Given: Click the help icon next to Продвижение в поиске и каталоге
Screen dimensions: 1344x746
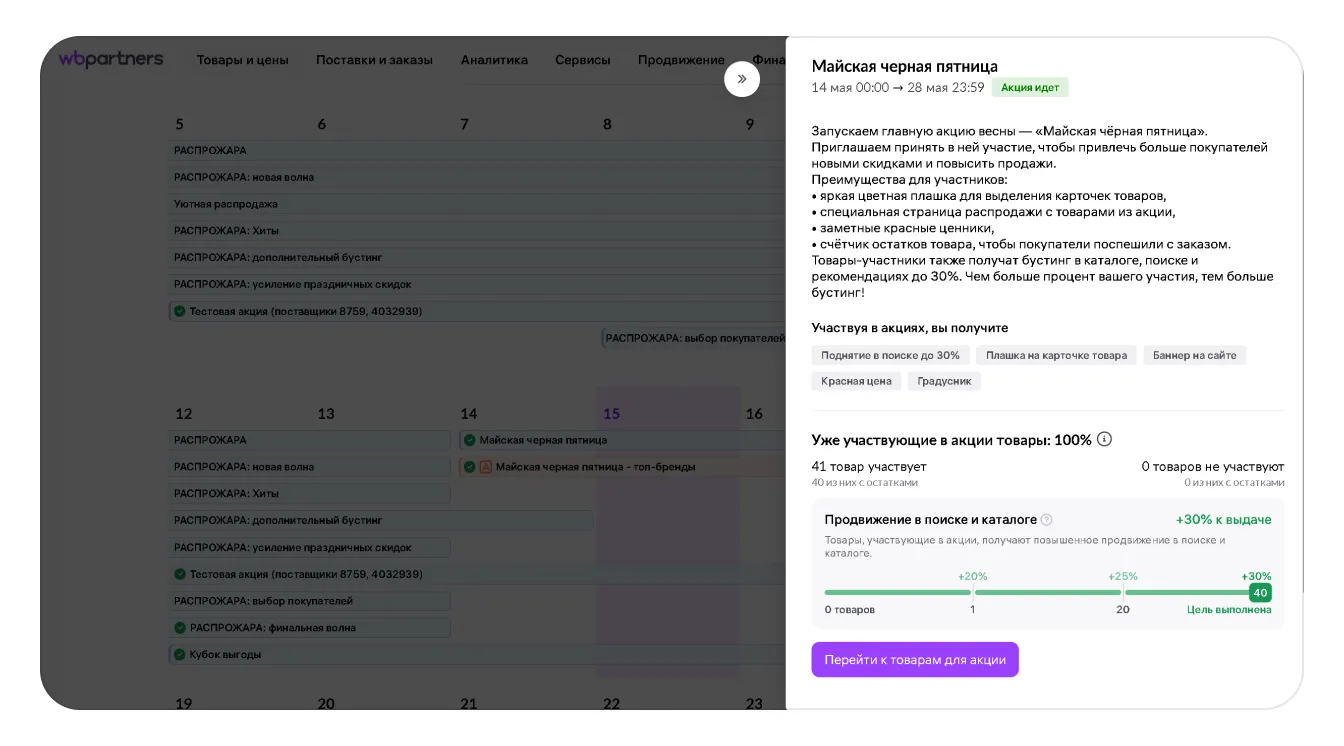Looking at the screenshot, I should [1047, 520].
